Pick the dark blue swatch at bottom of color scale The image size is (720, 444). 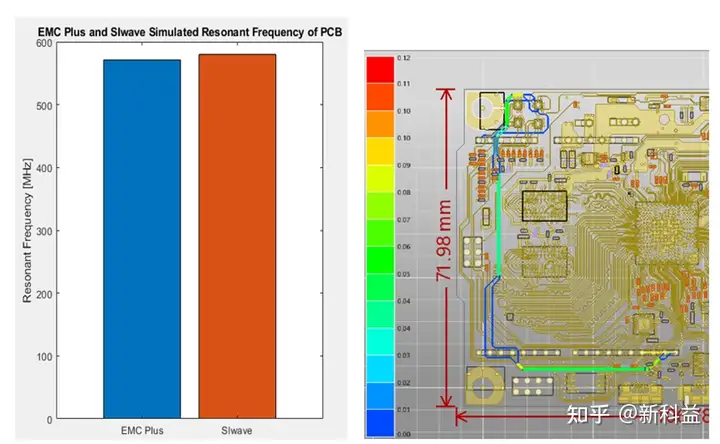click(380, 423)
